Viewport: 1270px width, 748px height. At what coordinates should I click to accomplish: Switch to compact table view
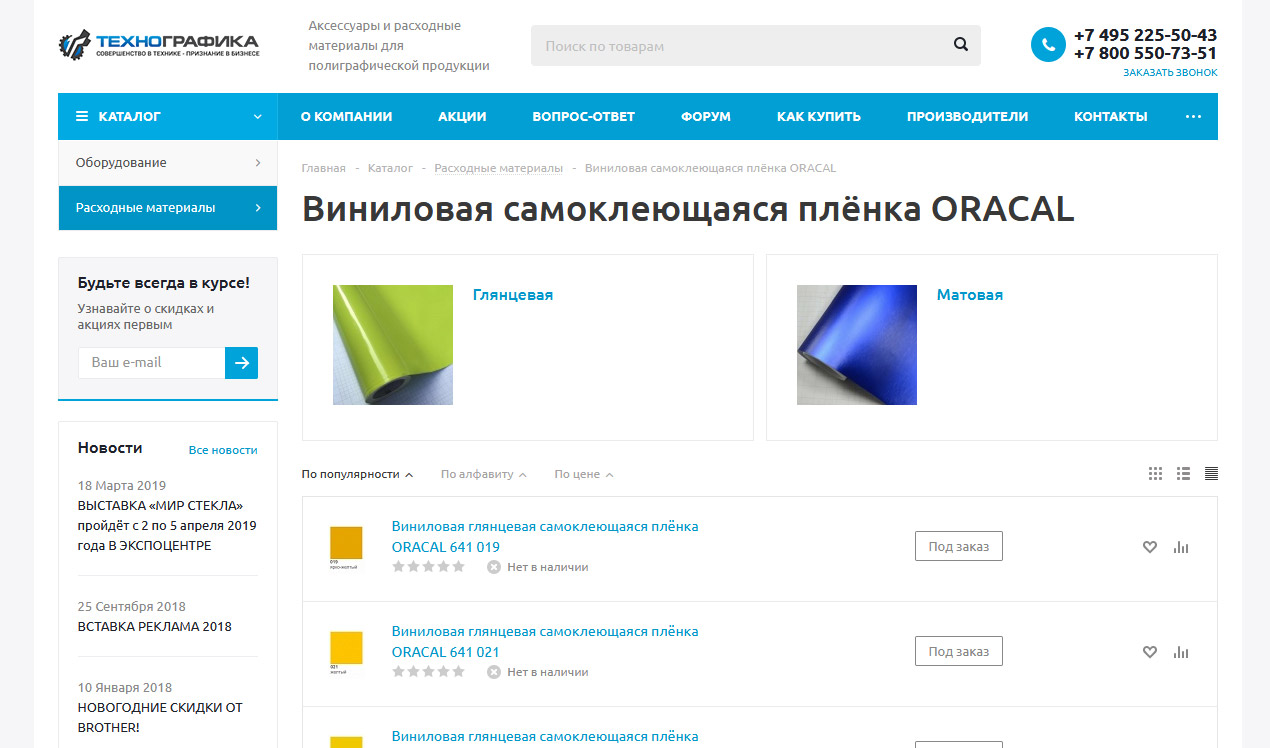click(x=1211, y=474)
